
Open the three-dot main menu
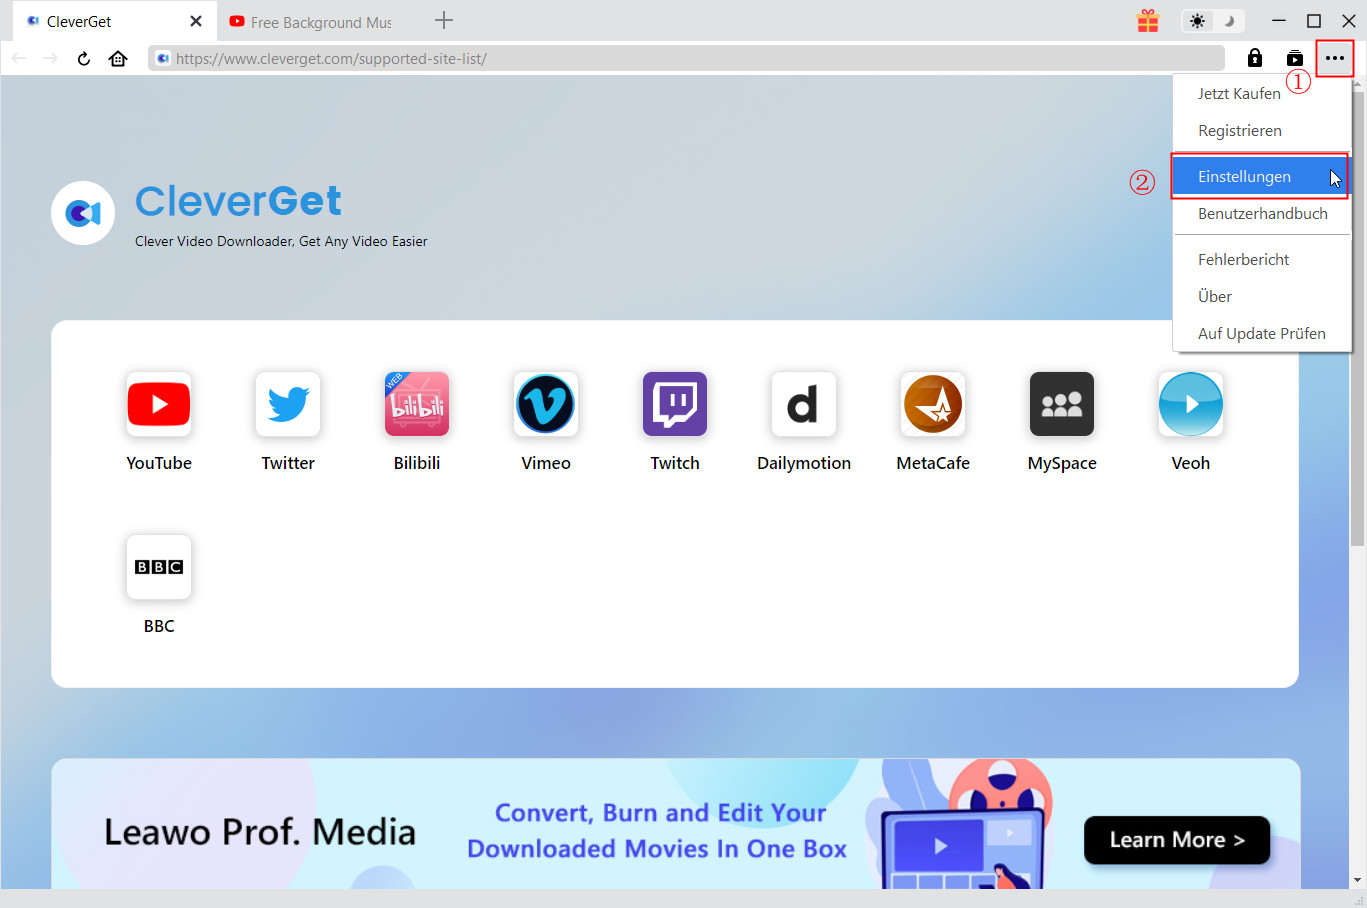1335,58
